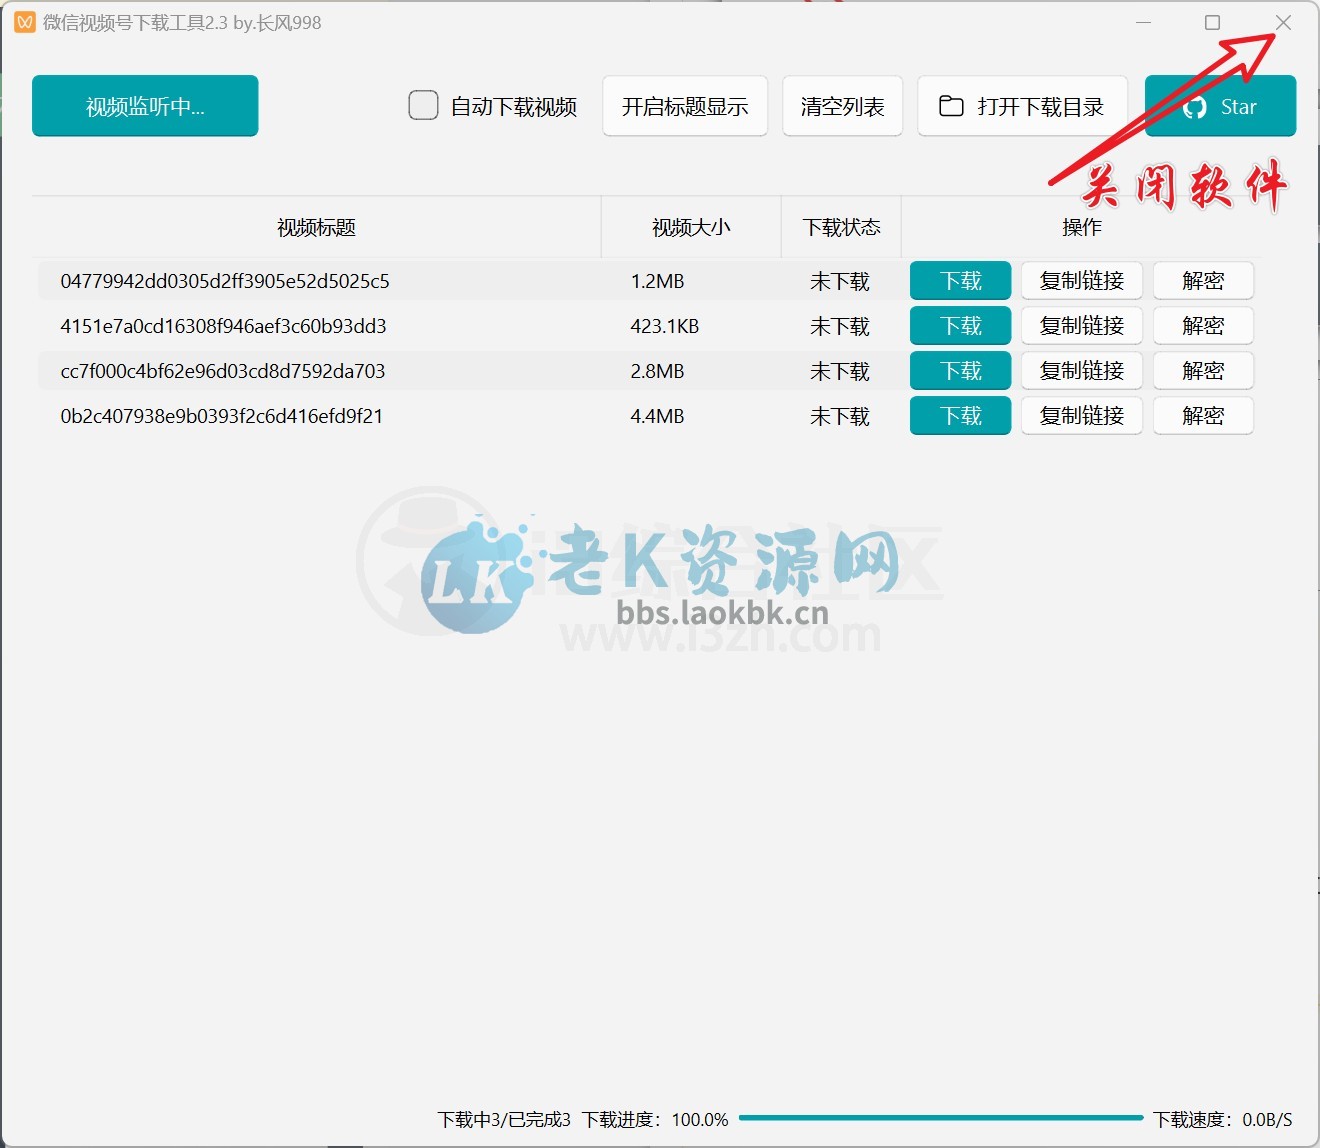Screen dimensions: 1320x1148
Task: Select title 0b2c407938e9b0393f2c6d416efd9f21
Action: [x=222, y=416]
